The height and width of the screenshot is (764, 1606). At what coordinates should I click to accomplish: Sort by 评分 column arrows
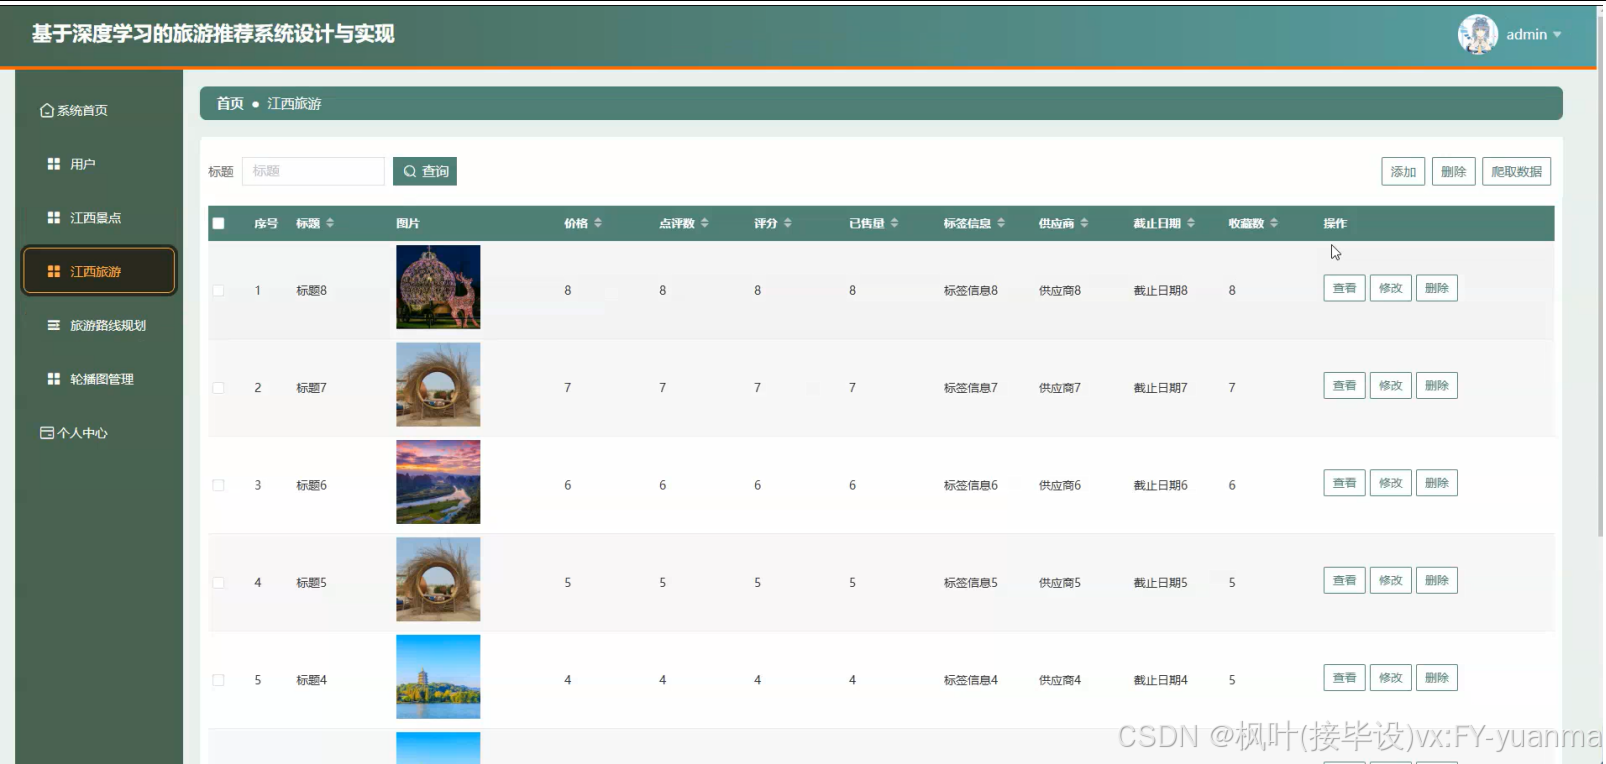(x=787, y=223)
